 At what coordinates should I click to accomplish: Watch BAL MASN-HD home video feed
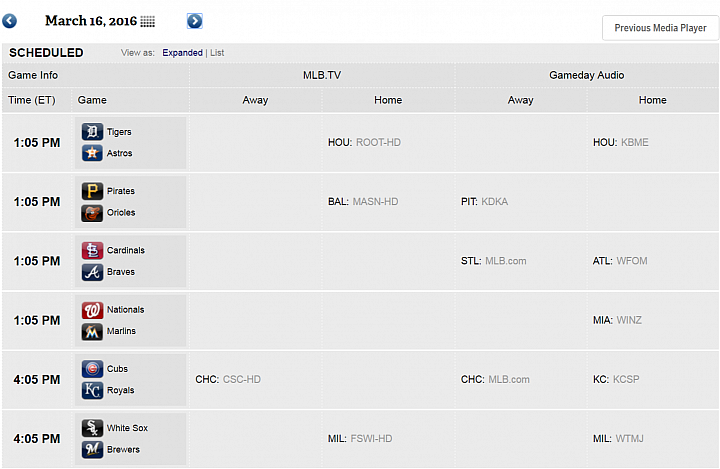pos(363,202)
